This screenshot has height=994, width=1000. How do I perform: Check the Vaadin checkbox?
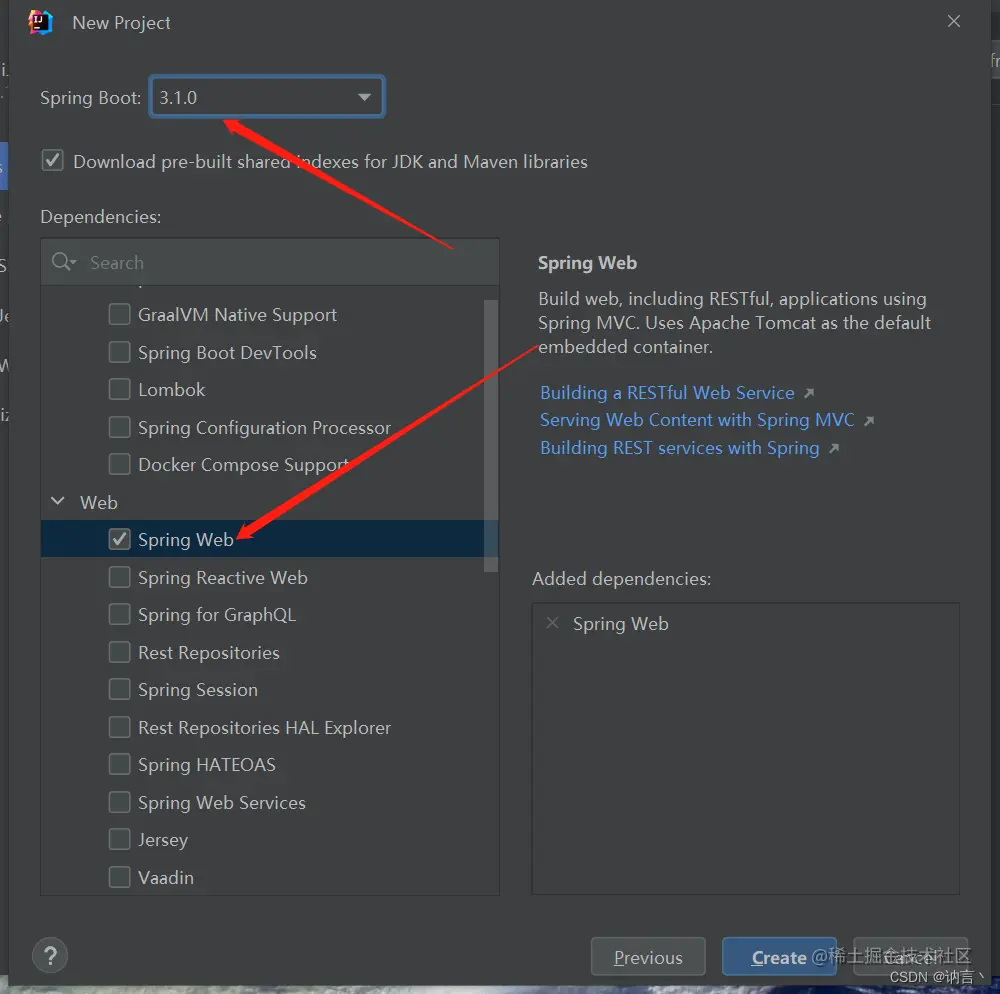(119, 877)
